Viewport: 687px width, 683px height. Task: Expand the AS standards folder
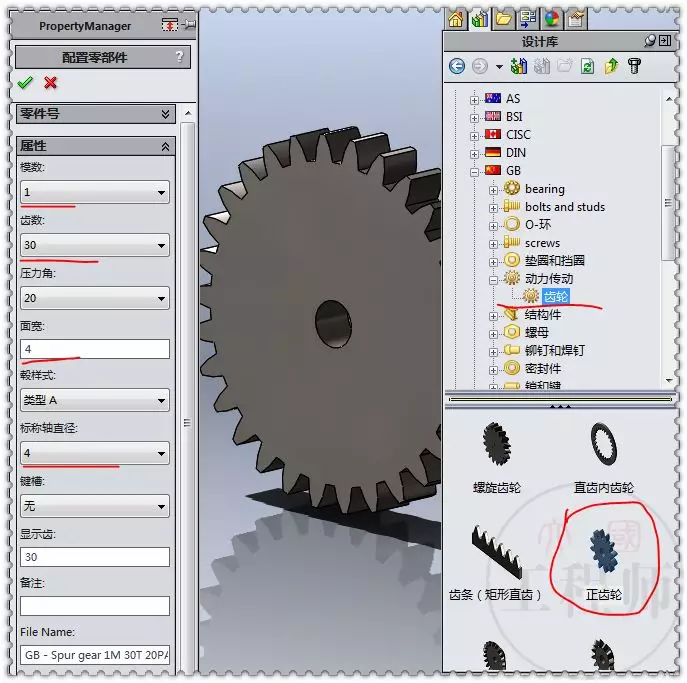(x=474, y=100)
